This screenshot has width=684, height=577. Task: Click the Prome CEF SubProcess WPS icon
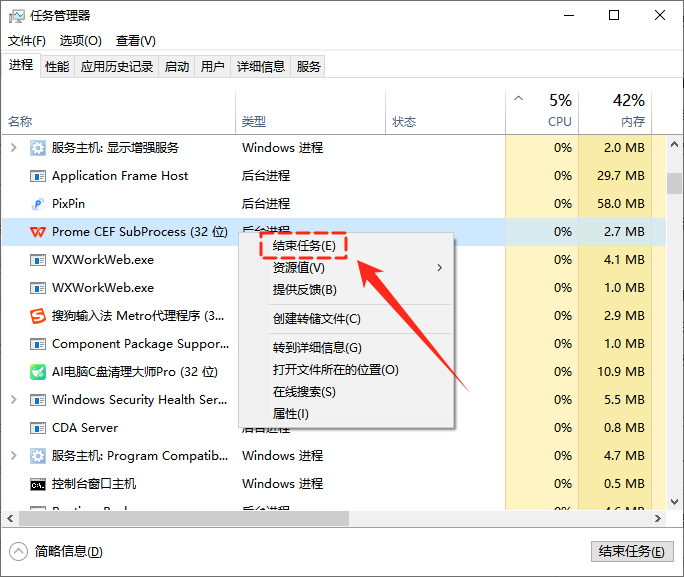38,232
